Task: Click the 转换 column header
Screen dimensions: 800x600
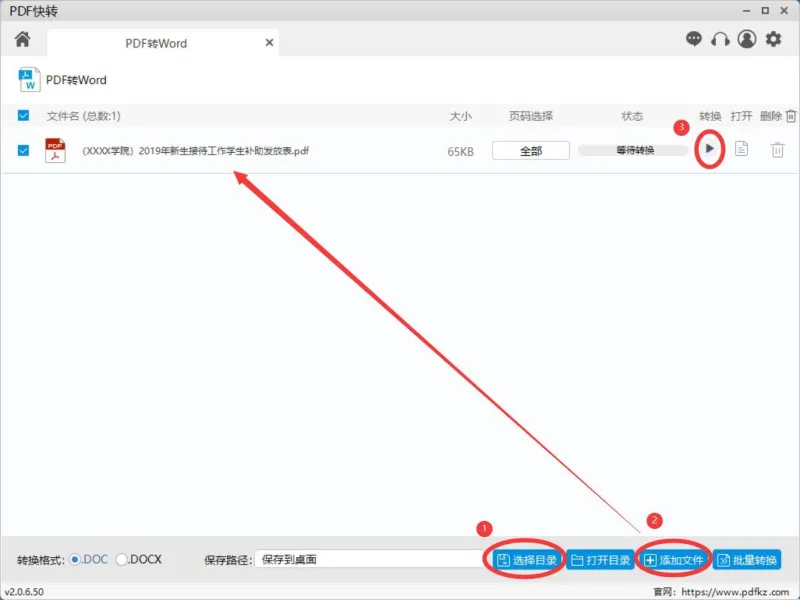Action: tap(710, 116)
